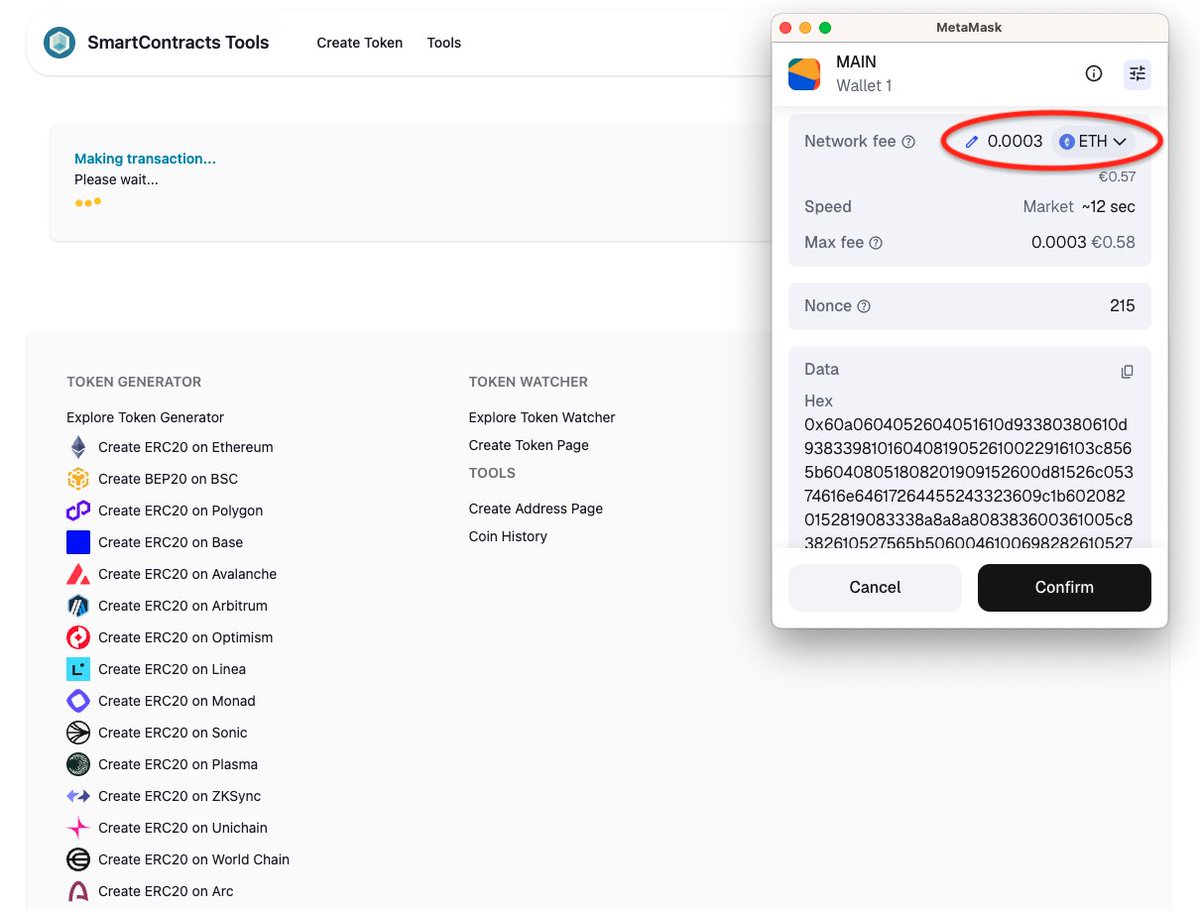Screen dimensions: 1200x911
Task: Click the network fee amount 0.0003
Action: coord(1015,142)
